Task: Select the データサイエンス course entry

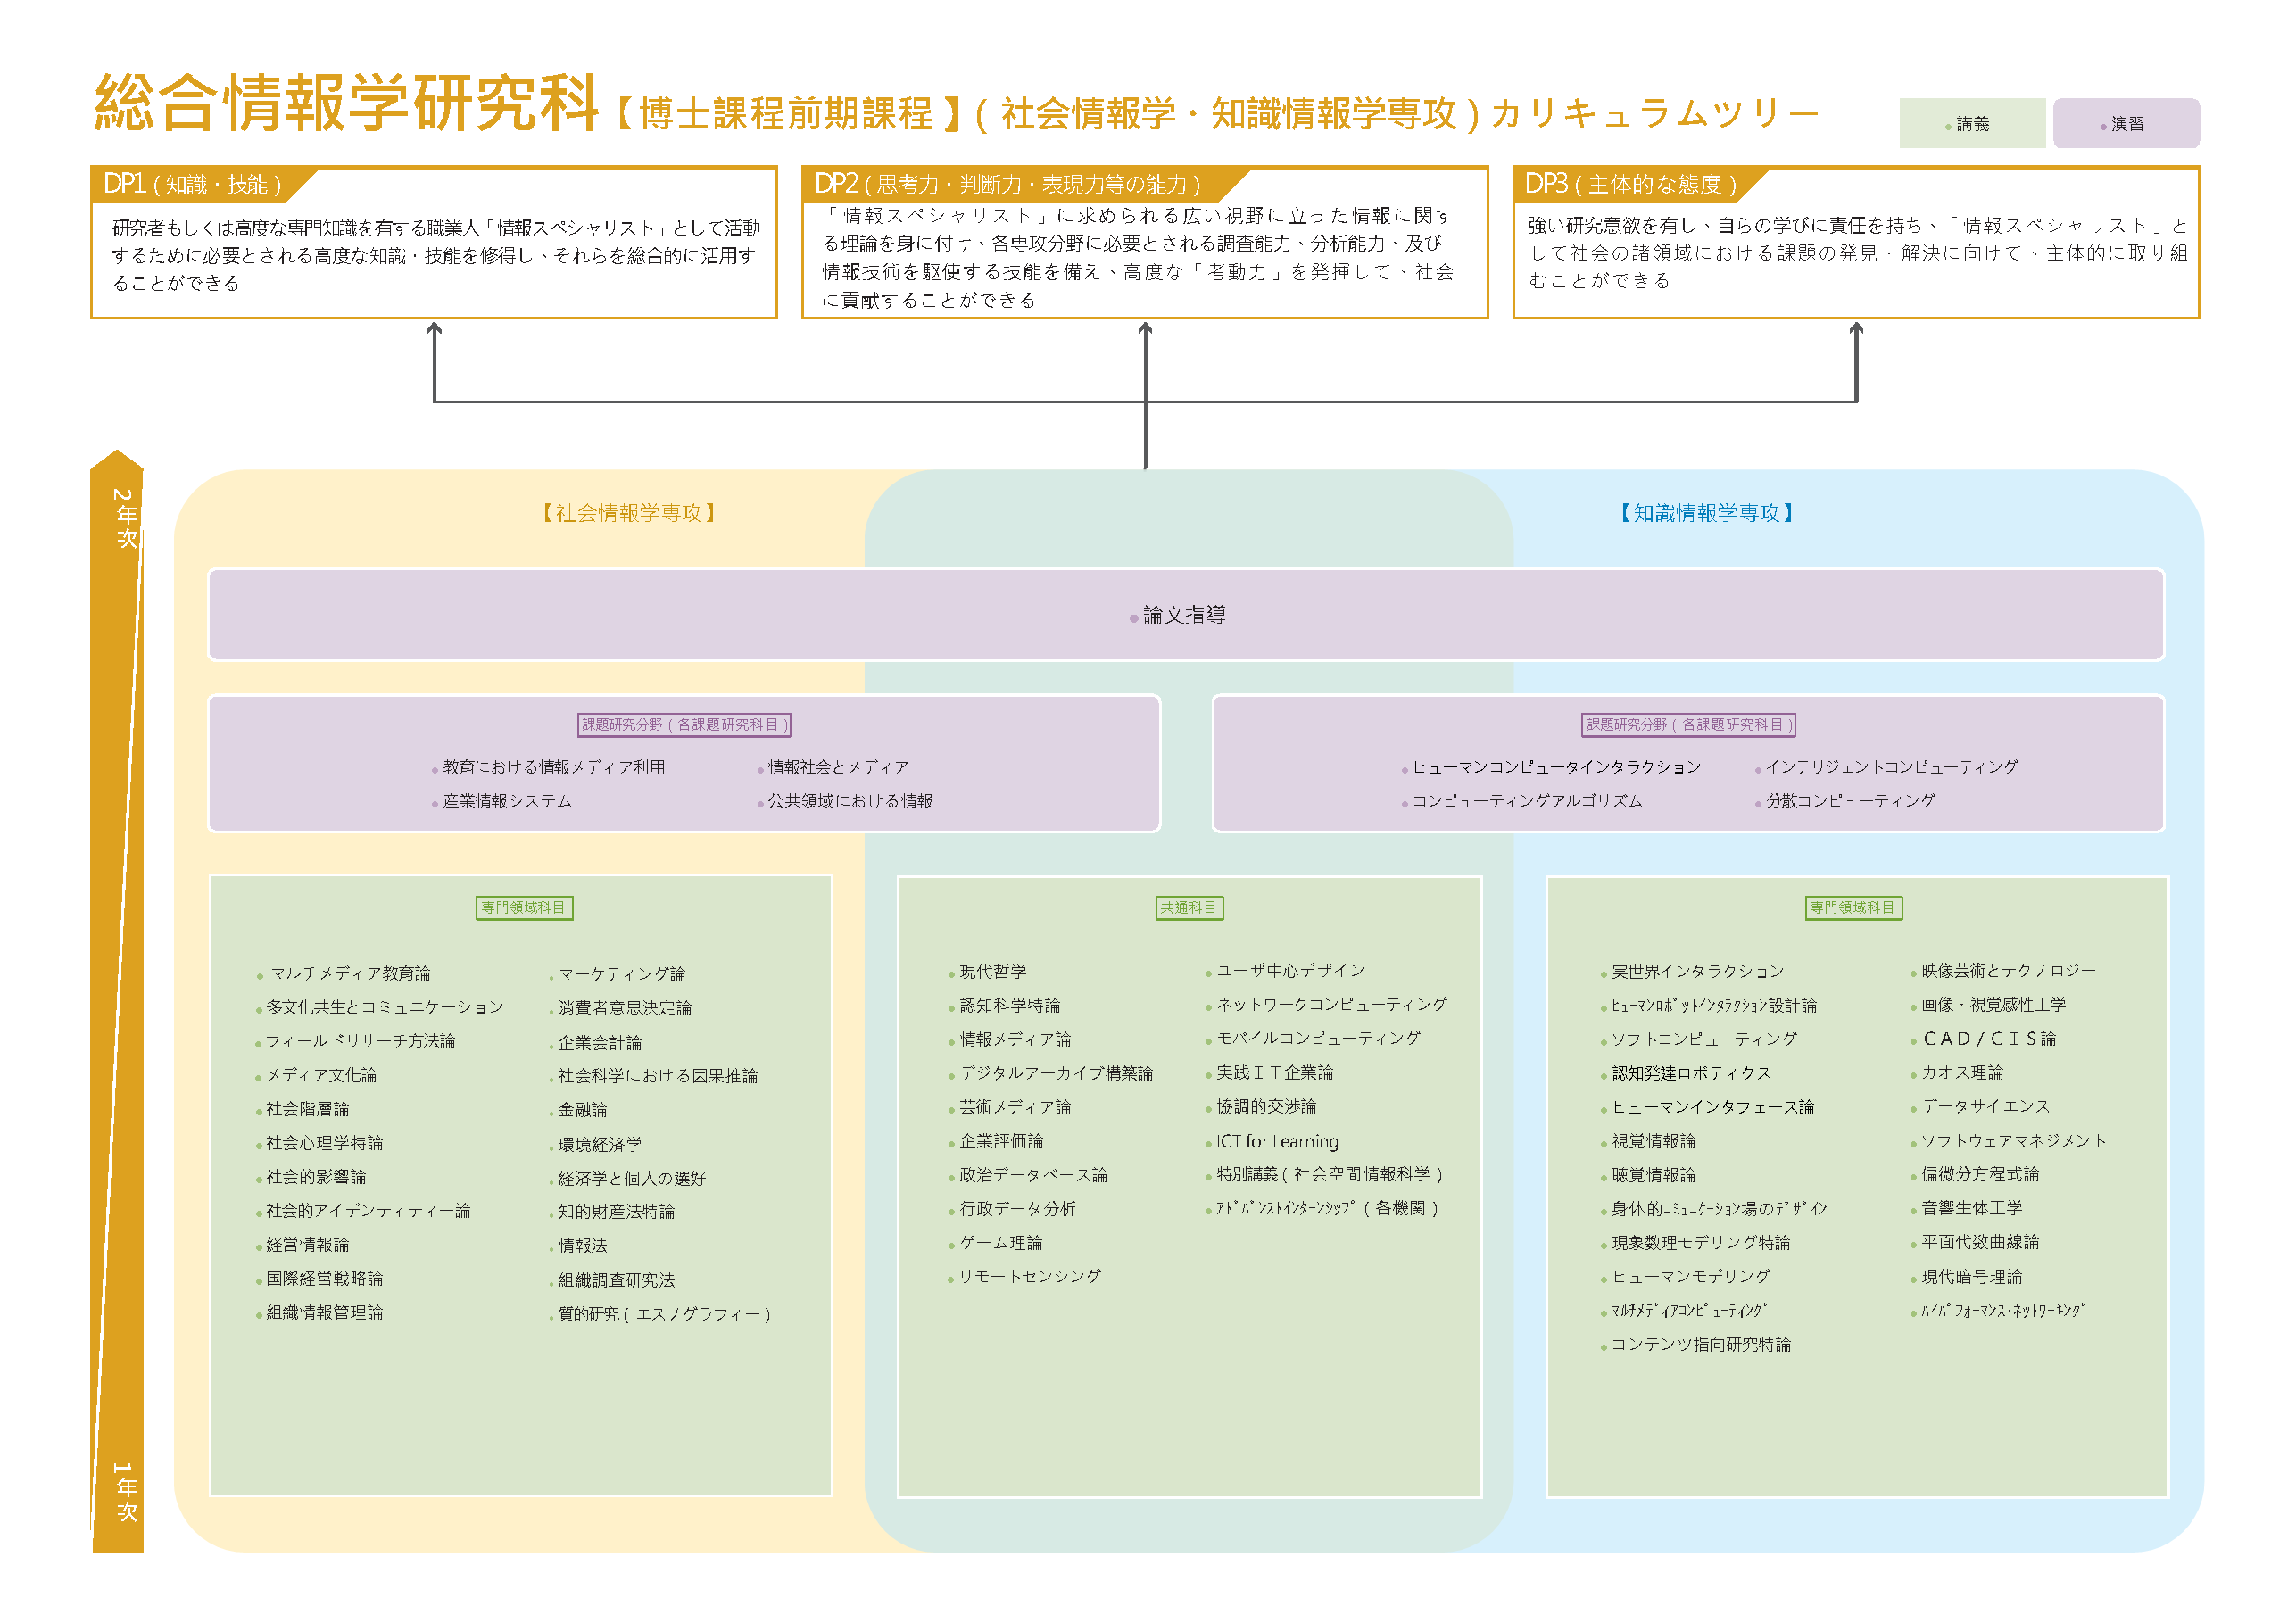Action: 1983,1107
